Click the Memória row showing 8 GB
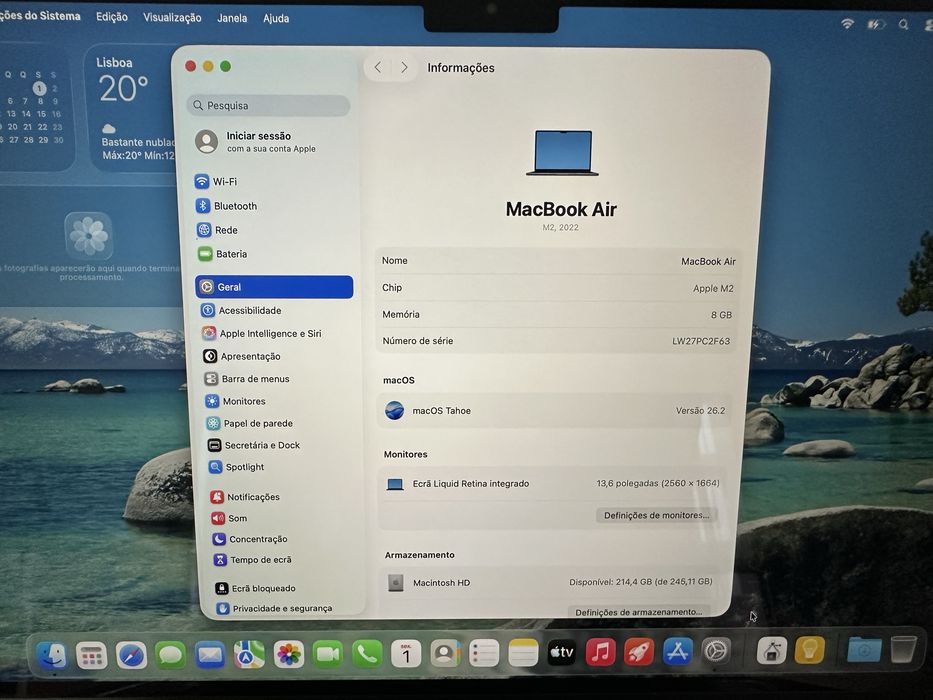The image size is (933, 700). tap(558, 314)
